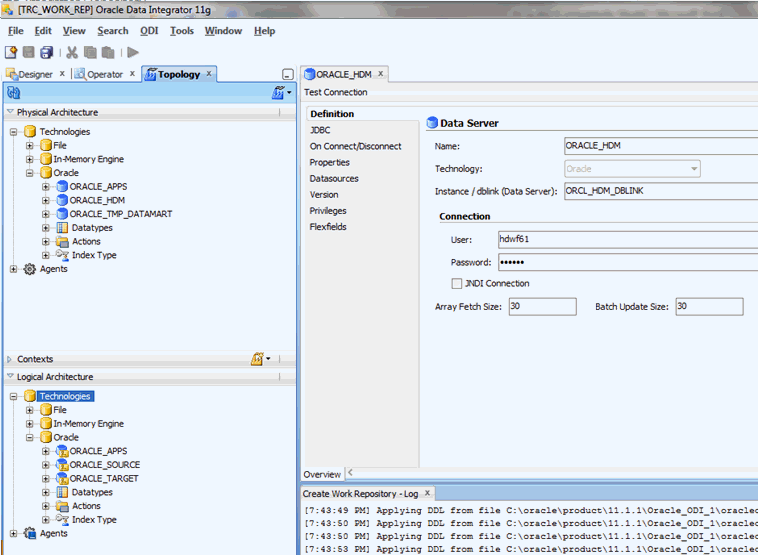Click the Index Type icon under Physical Architecture

pyautogui.click(x=62, y=255)
